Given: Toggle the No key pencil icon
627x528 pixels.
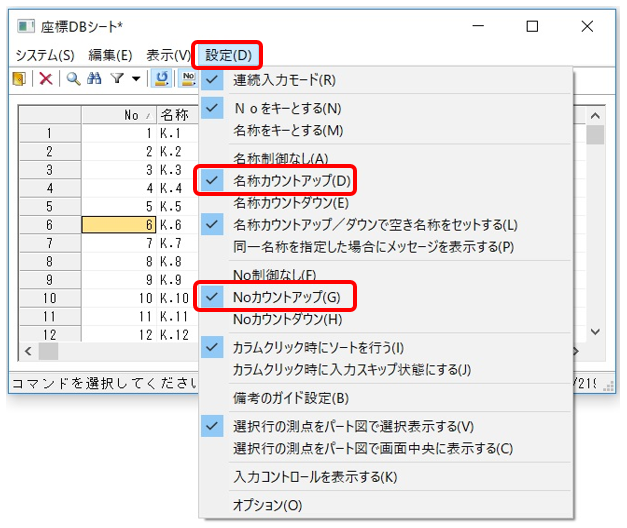Looking at the screenshot, I should (x=188, y=78).
